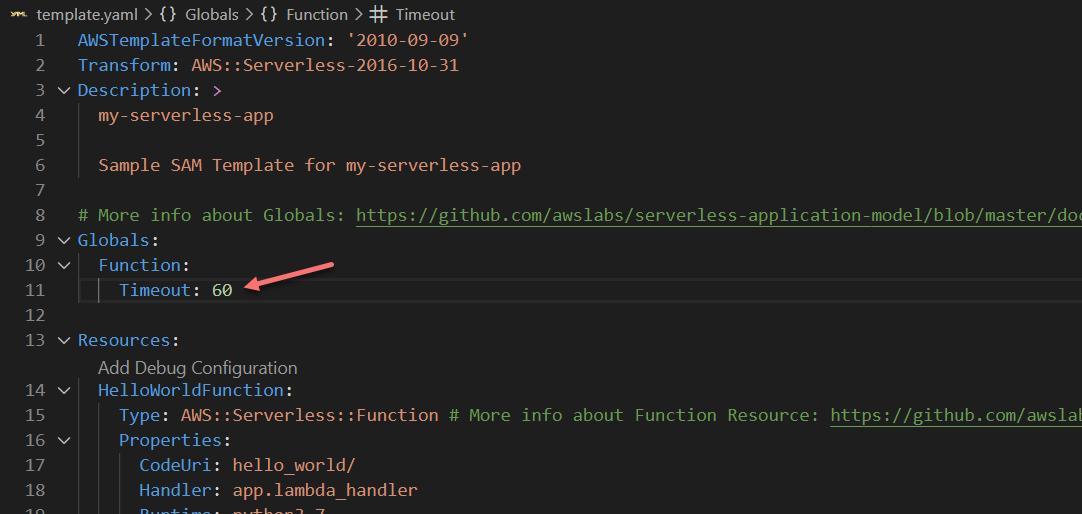1082x514 pixels.
Task: Collapse the Resources section fold arrow
Action: click(x=64, y=340)
